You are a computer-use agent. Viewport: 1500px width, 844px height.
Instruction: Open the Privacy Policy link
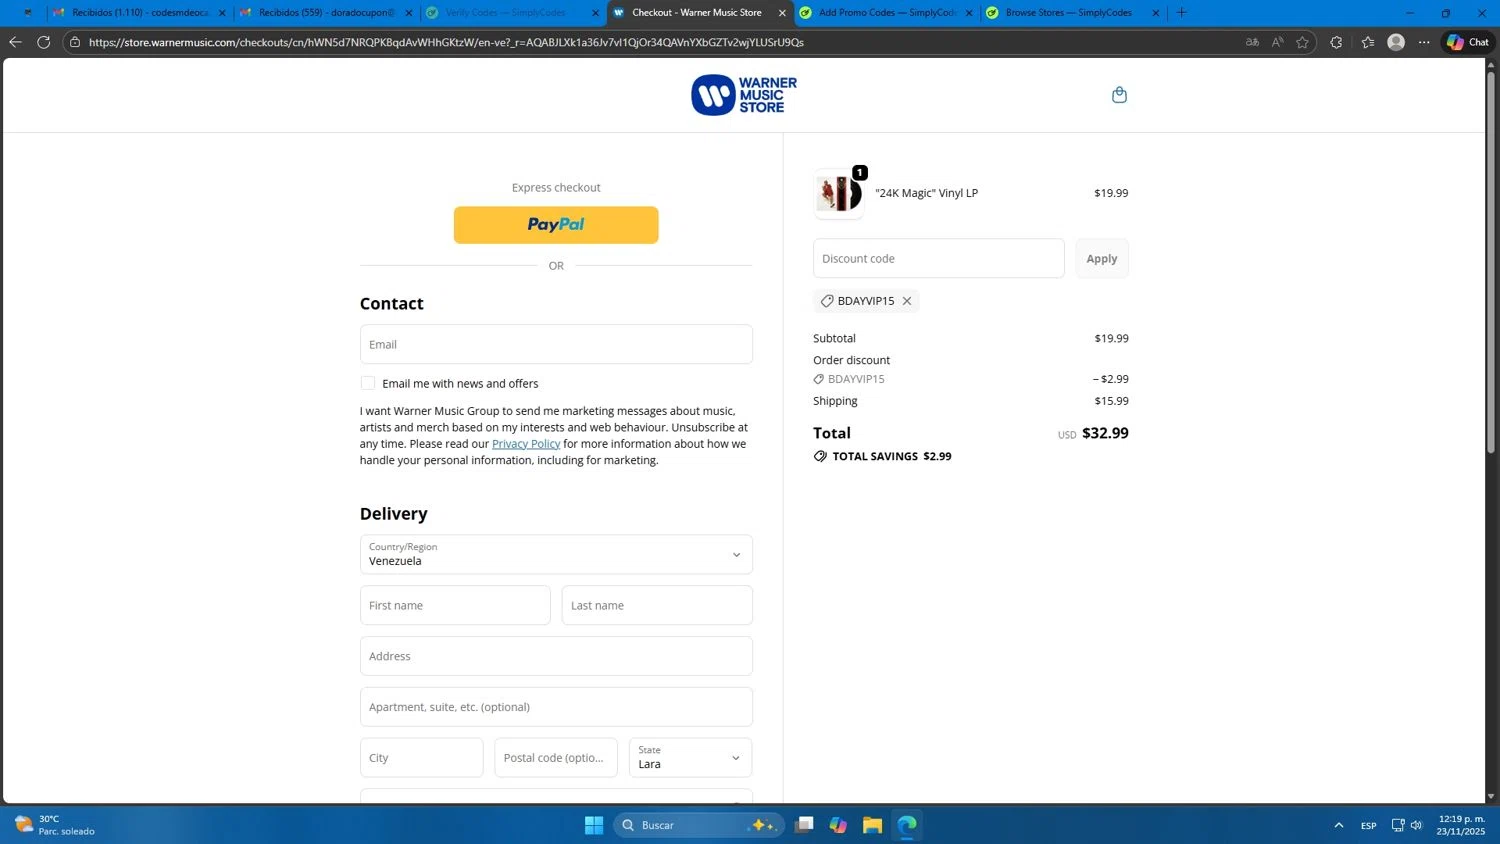tap(526, 444)
